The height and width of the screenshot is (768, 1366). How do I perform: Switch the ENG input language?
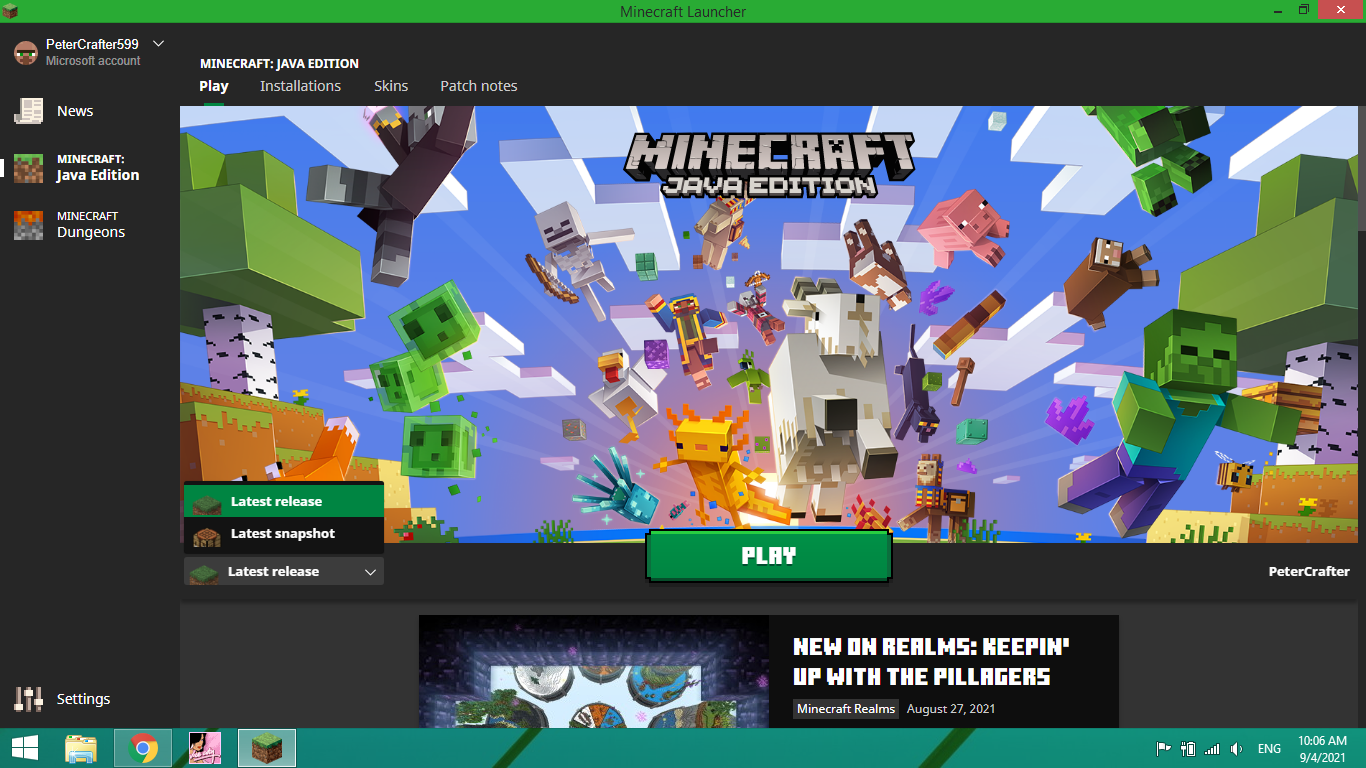(x=1269, y=748)
